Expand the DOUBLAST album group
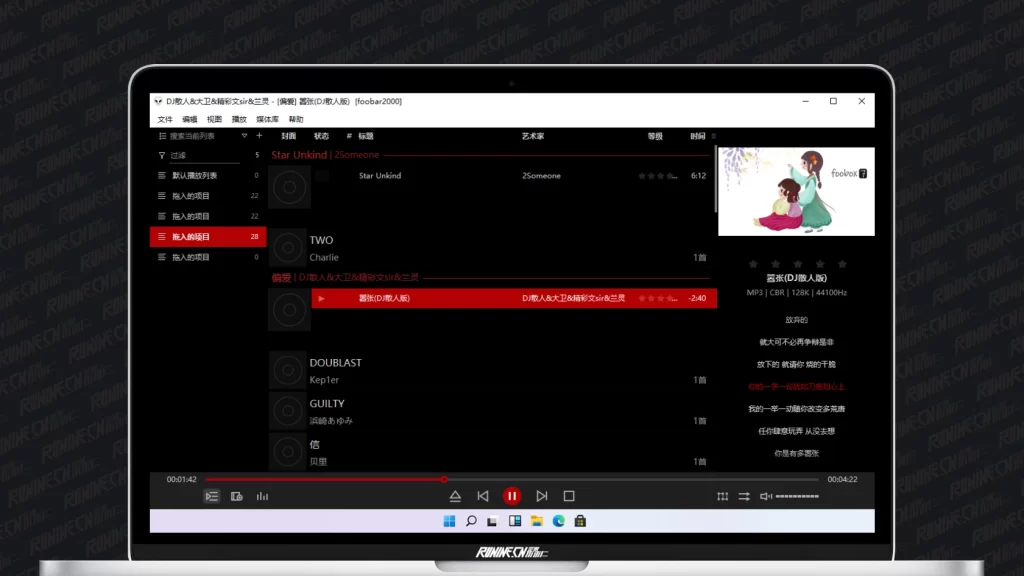 tap(335, 363)
